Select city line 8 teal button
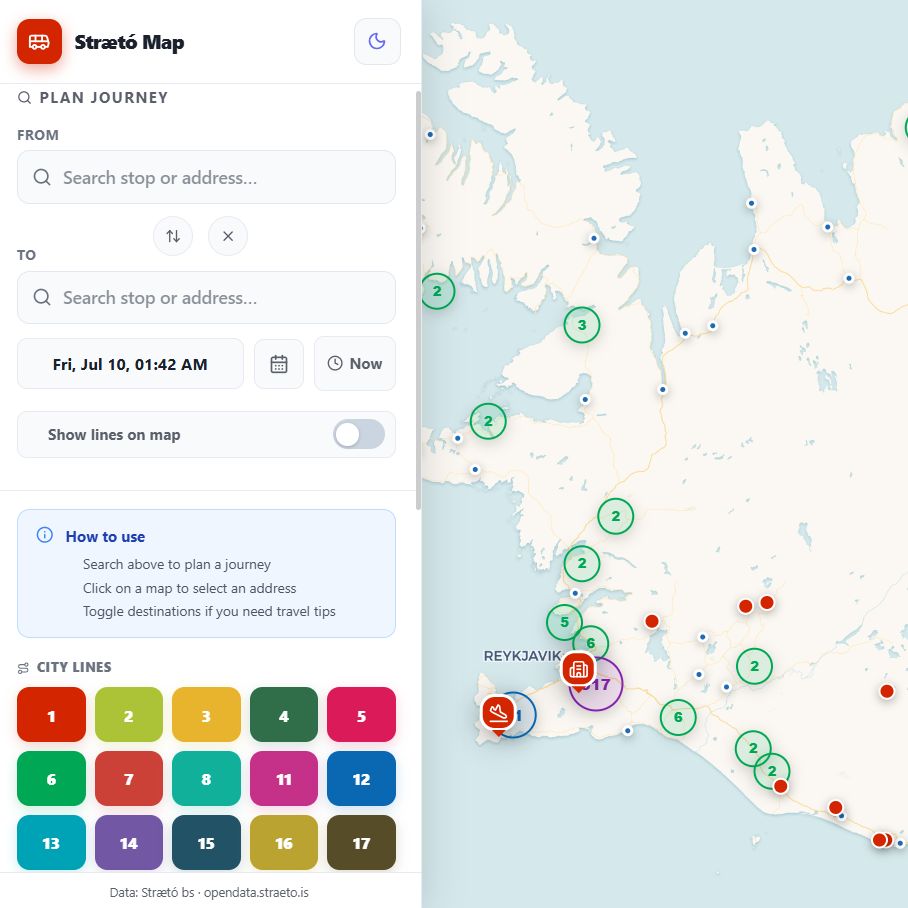The width and height of the screenshot is (908, 908). coord(206,778)
